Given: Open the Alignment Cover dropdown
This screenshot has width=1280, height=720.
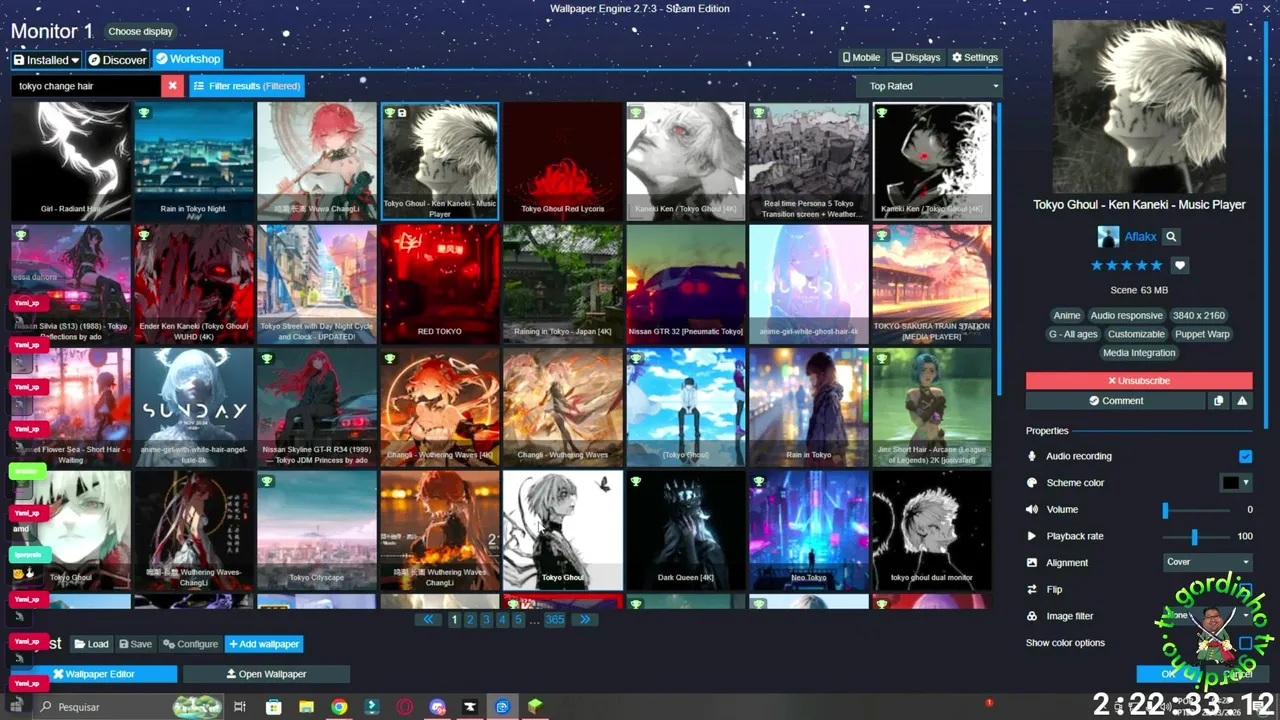Looking at the screenshot, I should (1207, 562).
